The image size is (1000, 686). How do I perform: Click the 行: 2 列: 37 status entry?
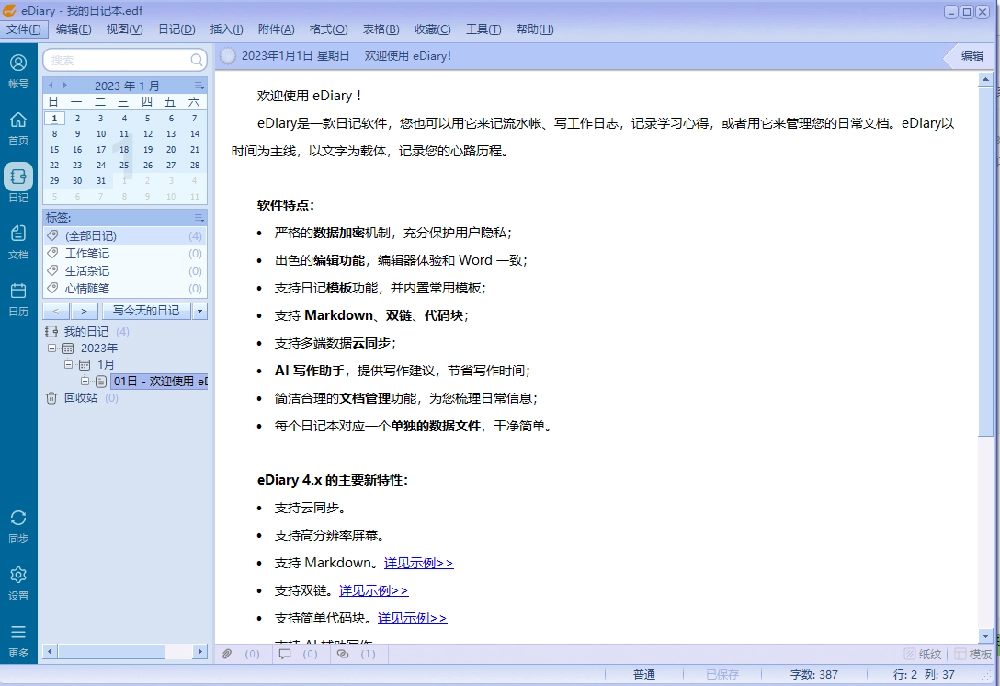coord(923,675)
